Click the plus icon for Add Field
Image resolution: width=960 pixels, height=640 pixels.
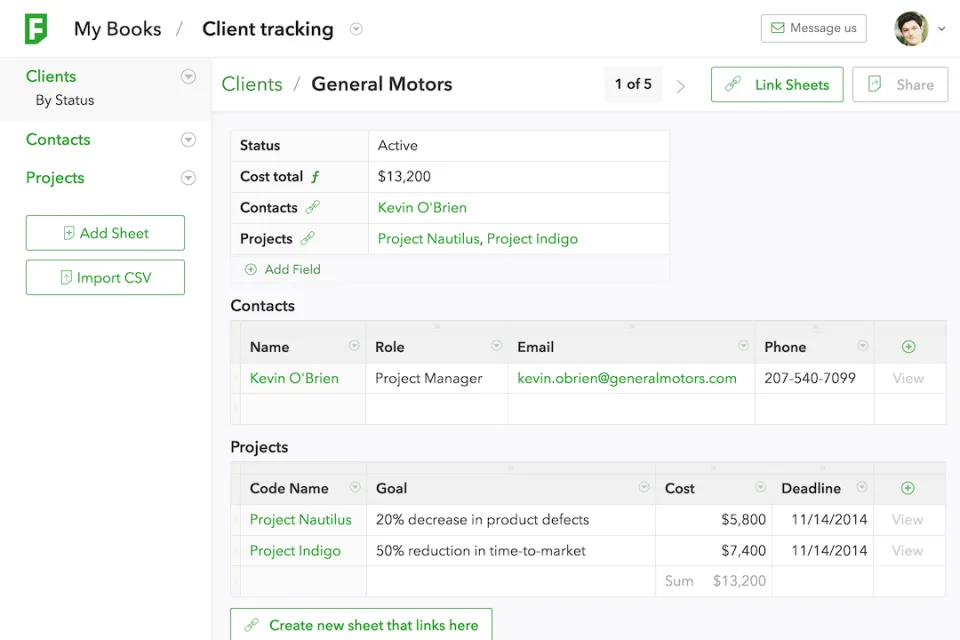pos(250,269)
